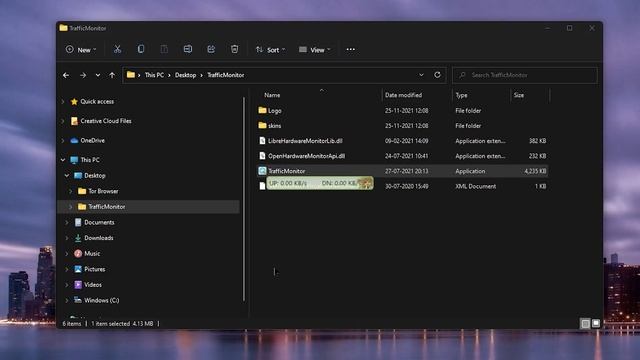Select the LibreHardwareMonitorLib.dll file name

coord(305,140)
